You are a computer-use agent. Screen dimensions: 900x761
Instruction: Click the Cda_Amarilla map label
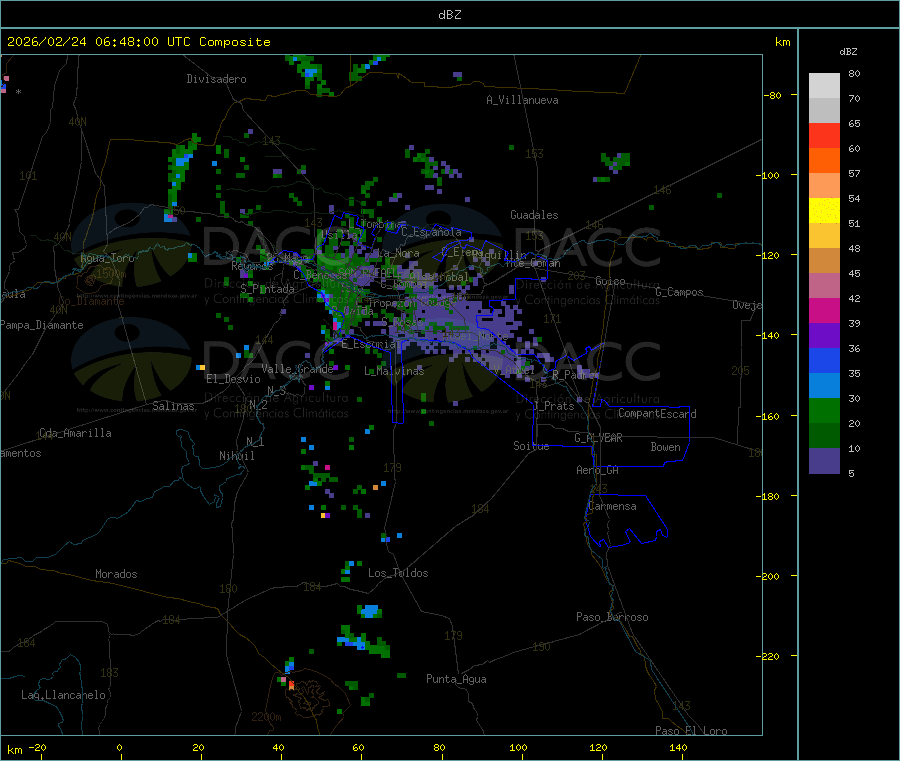point(75,433)
